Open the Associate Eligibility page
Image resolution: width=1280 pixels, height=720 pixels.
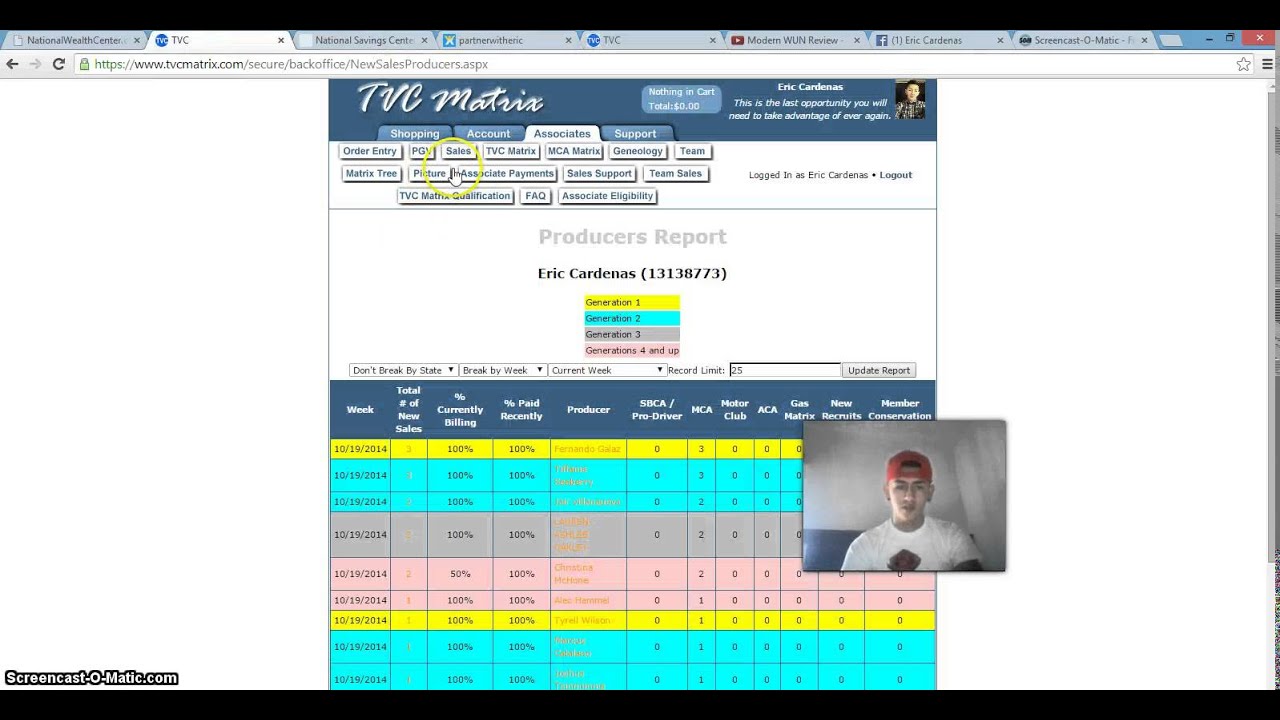point(608,196)
